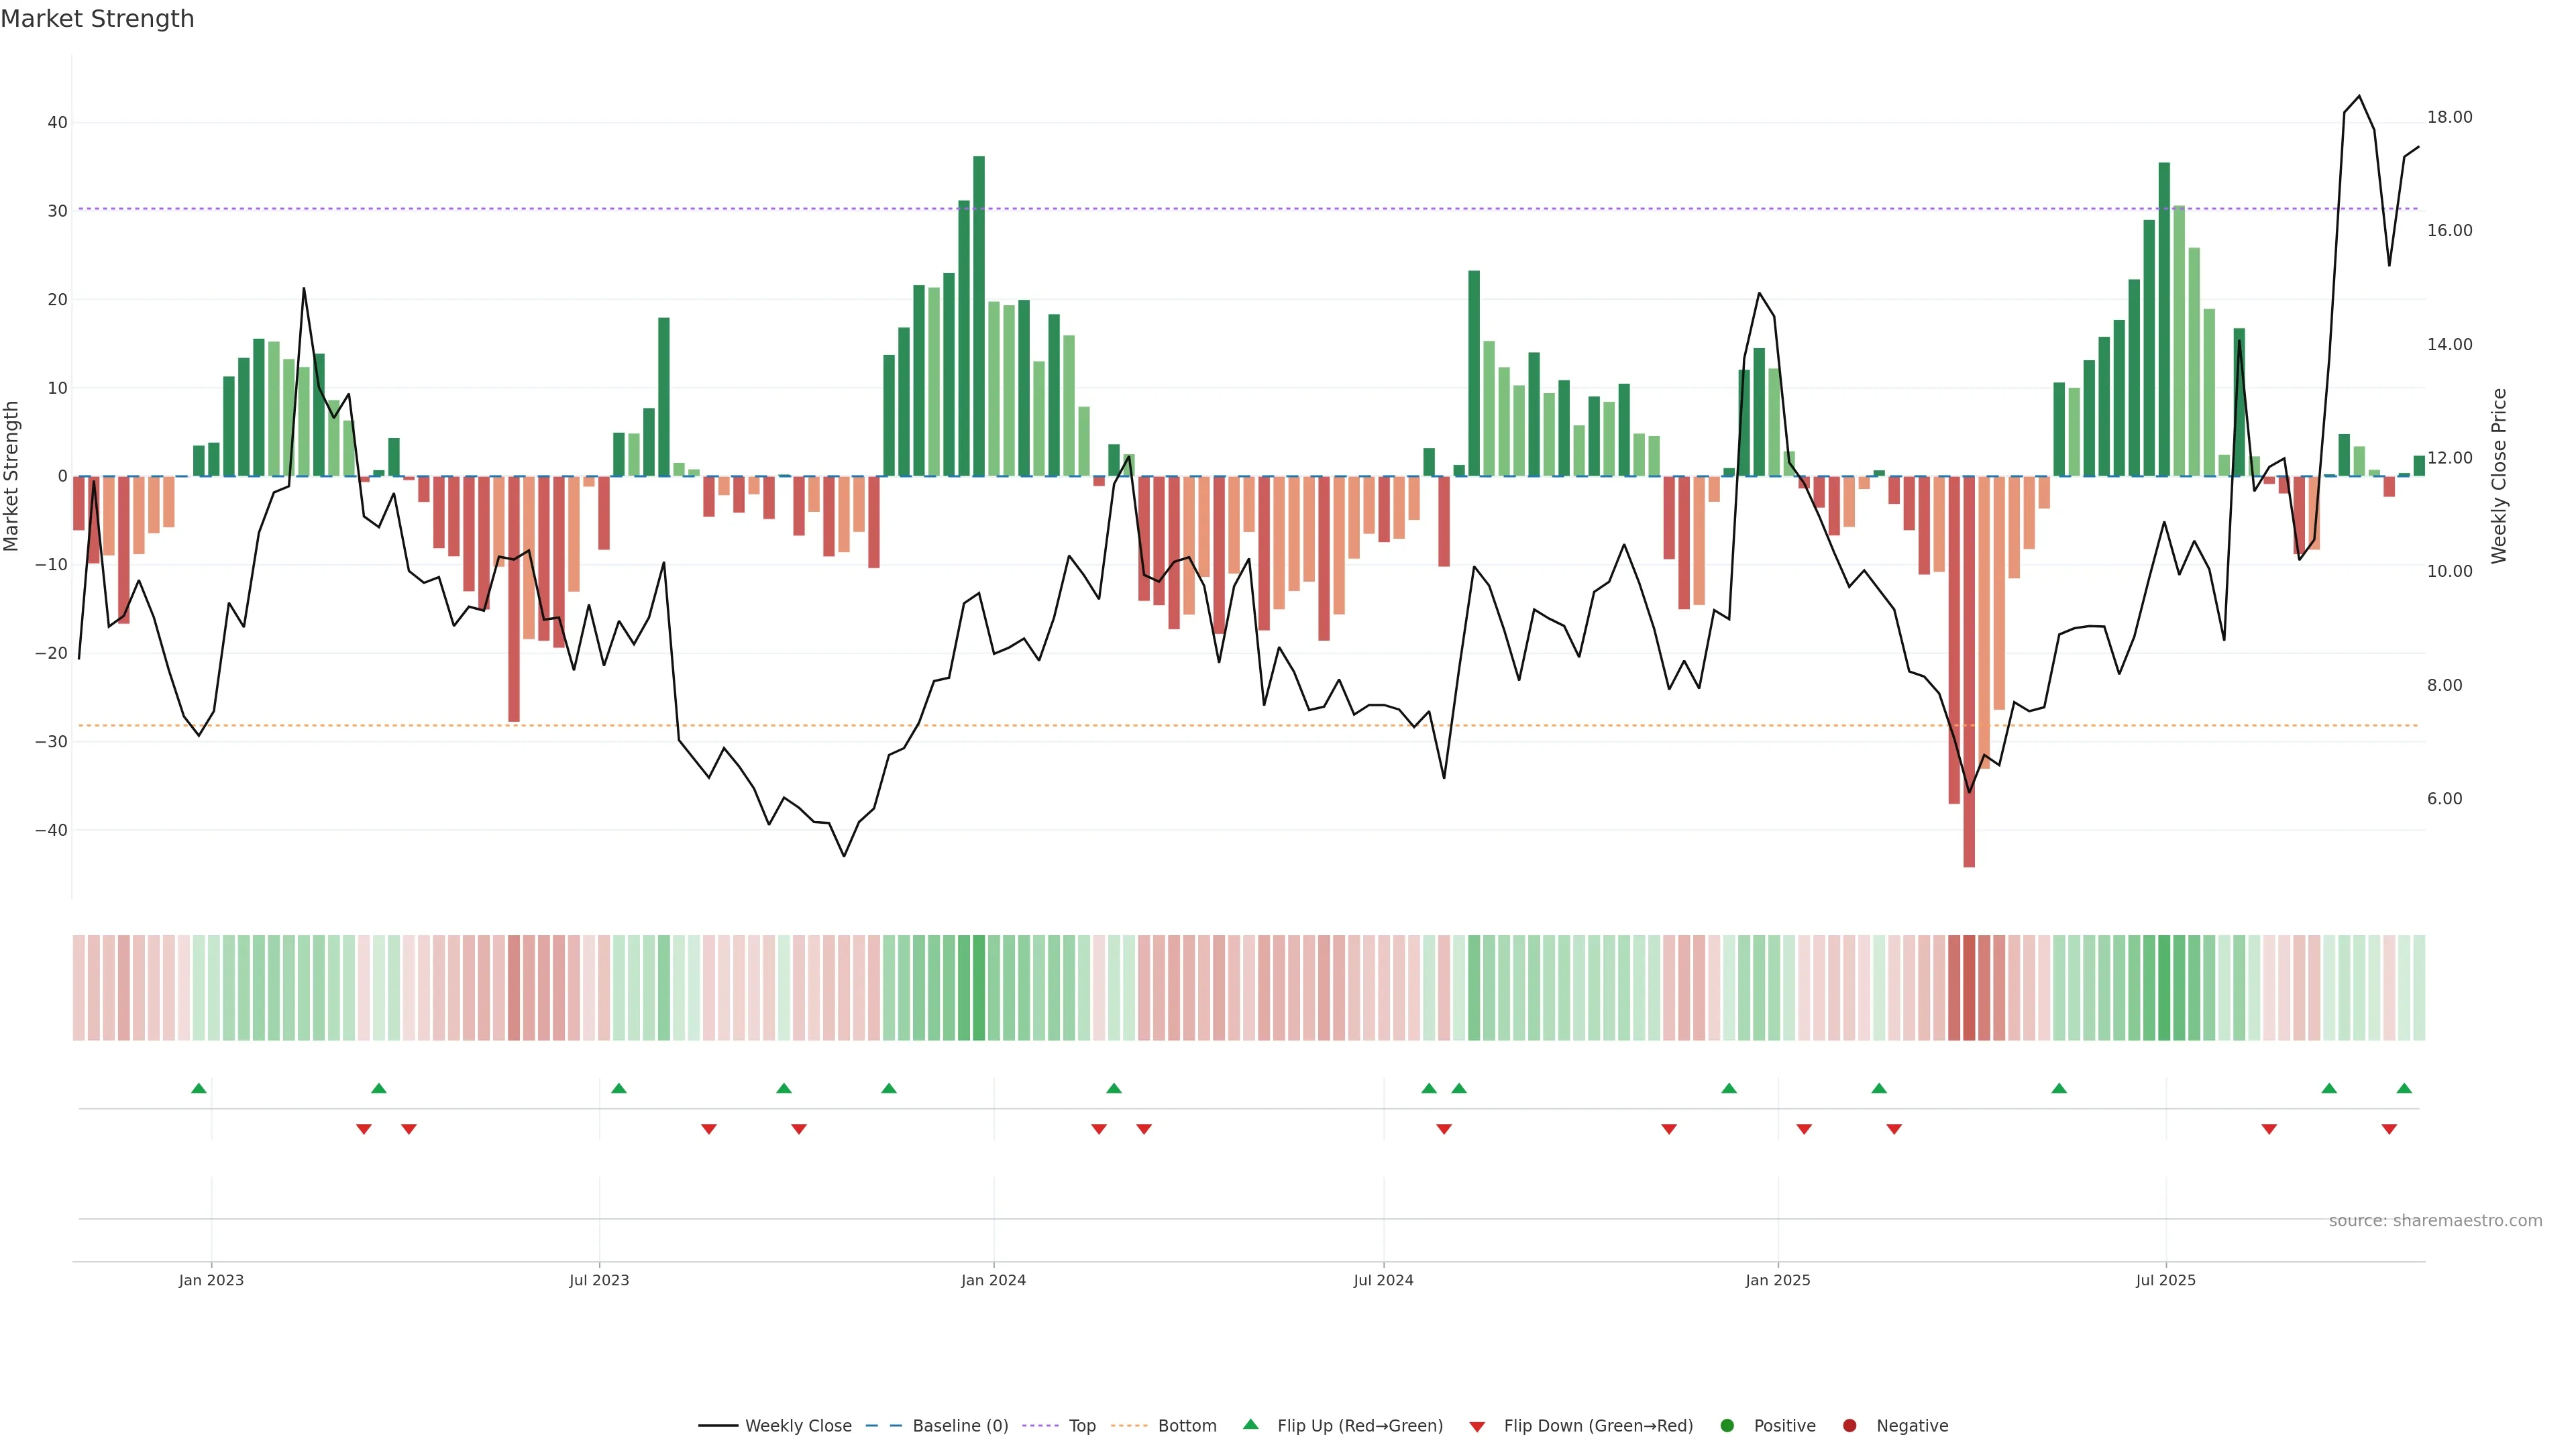Click the Jul 2025 axis label
This screenshot has height=1449, width=2576.
(x=2165, y=1280)
